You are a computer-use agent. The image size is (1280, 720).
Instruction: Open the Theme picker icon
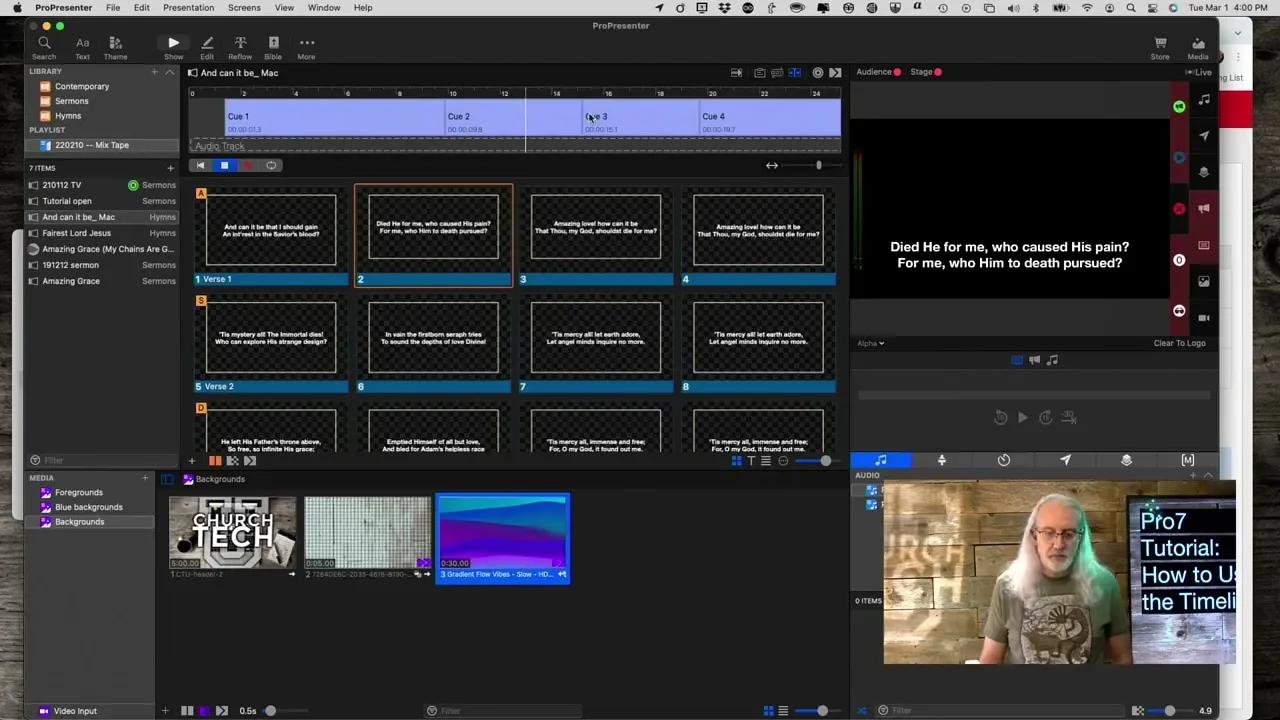(115, 47)
